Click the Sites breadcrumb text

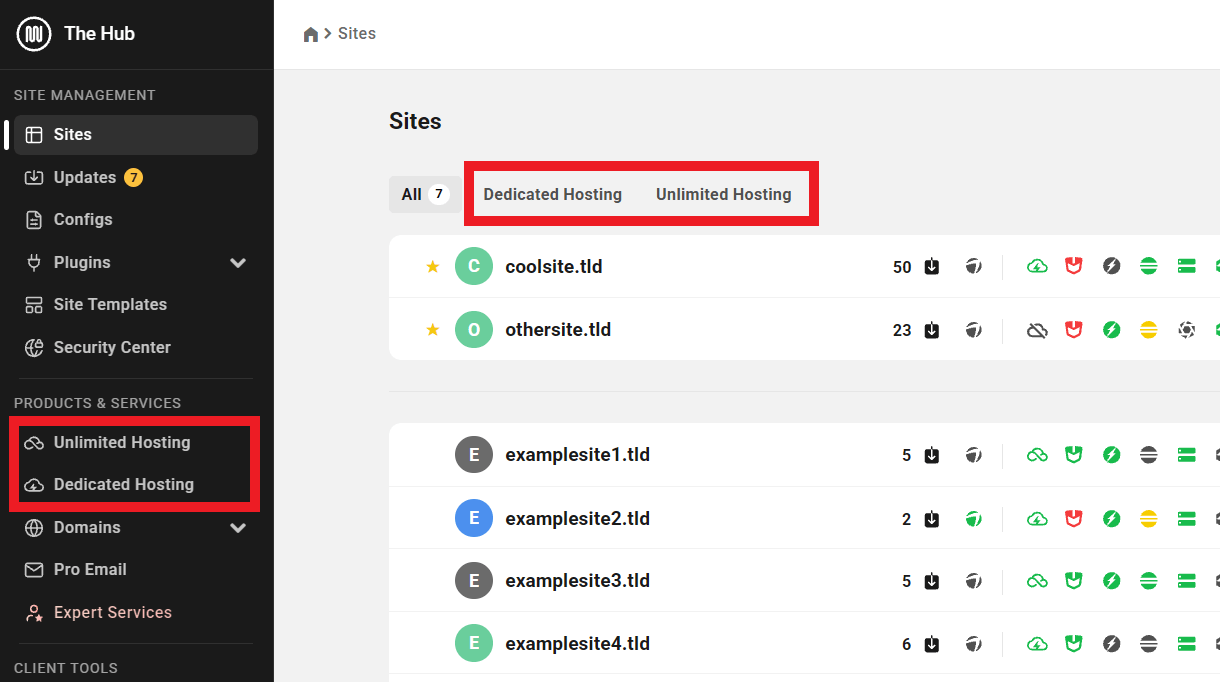(x=357, y=34)
